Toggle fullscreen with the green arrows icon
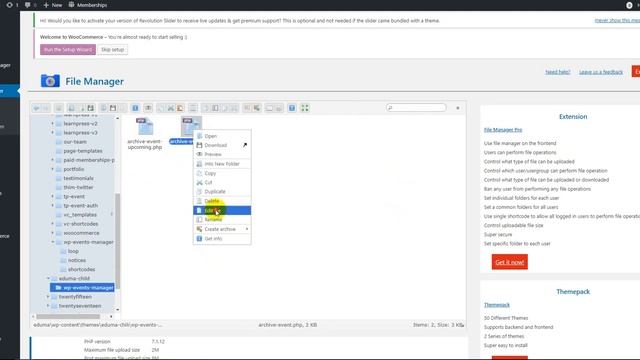 point(305,108)
